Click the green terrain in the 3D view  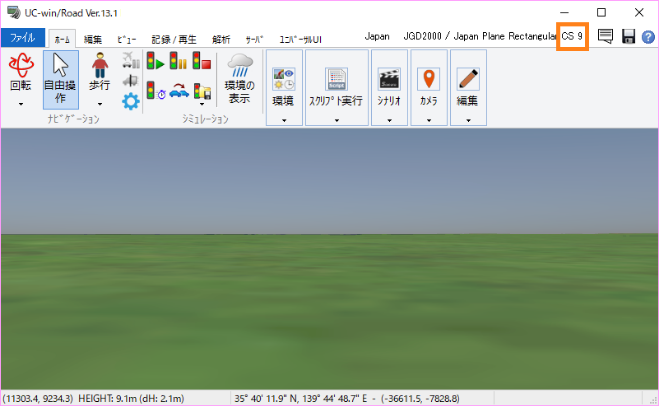[x=330, y=311]
